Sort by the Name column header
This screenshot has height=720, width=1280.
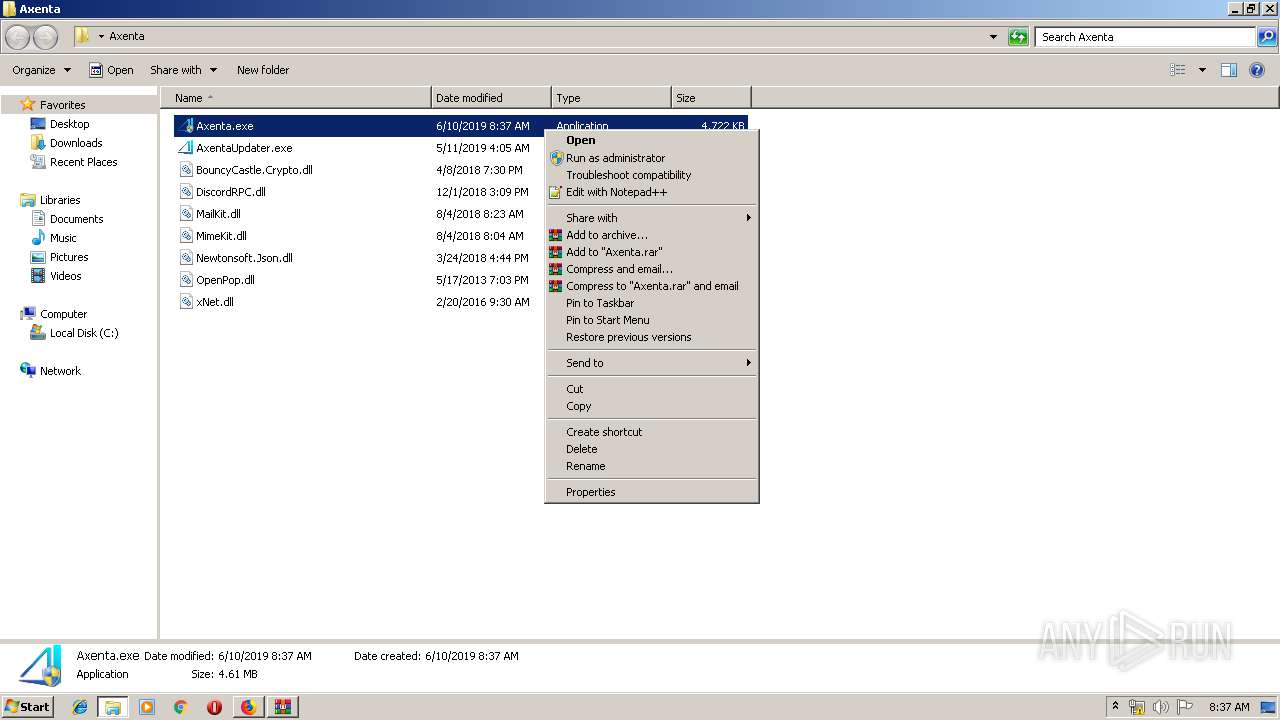pos(296,98)
